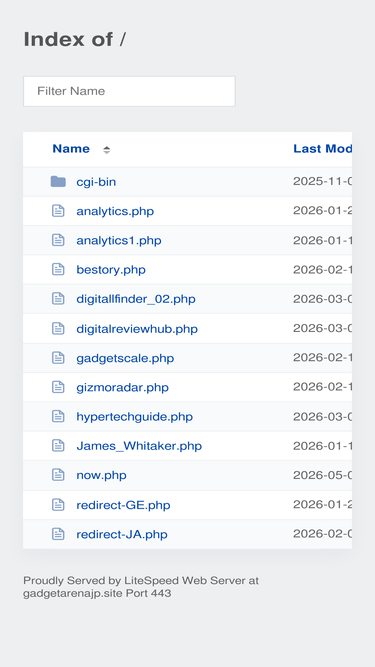
Task: Click the file icon beside hypertechguide.php
Action: pos(58,416)
